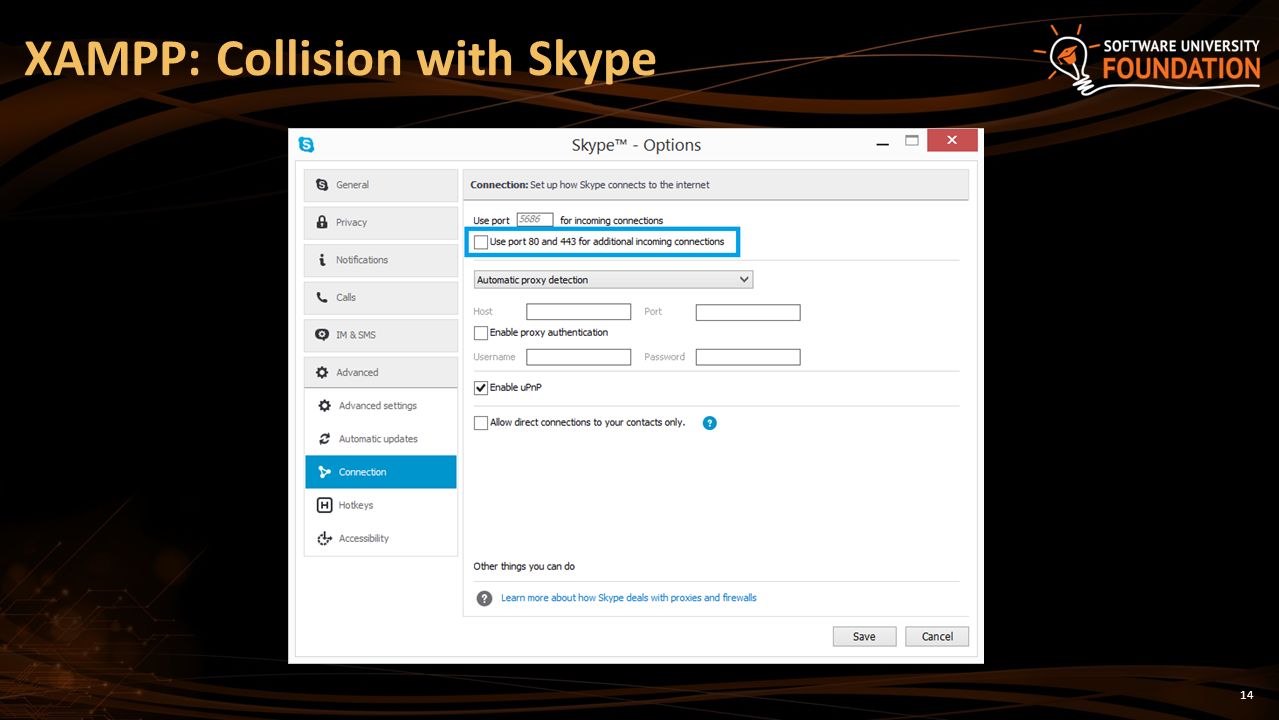Click the Save button
Viewport: 1279px width, 720px height.
(864, 636)
